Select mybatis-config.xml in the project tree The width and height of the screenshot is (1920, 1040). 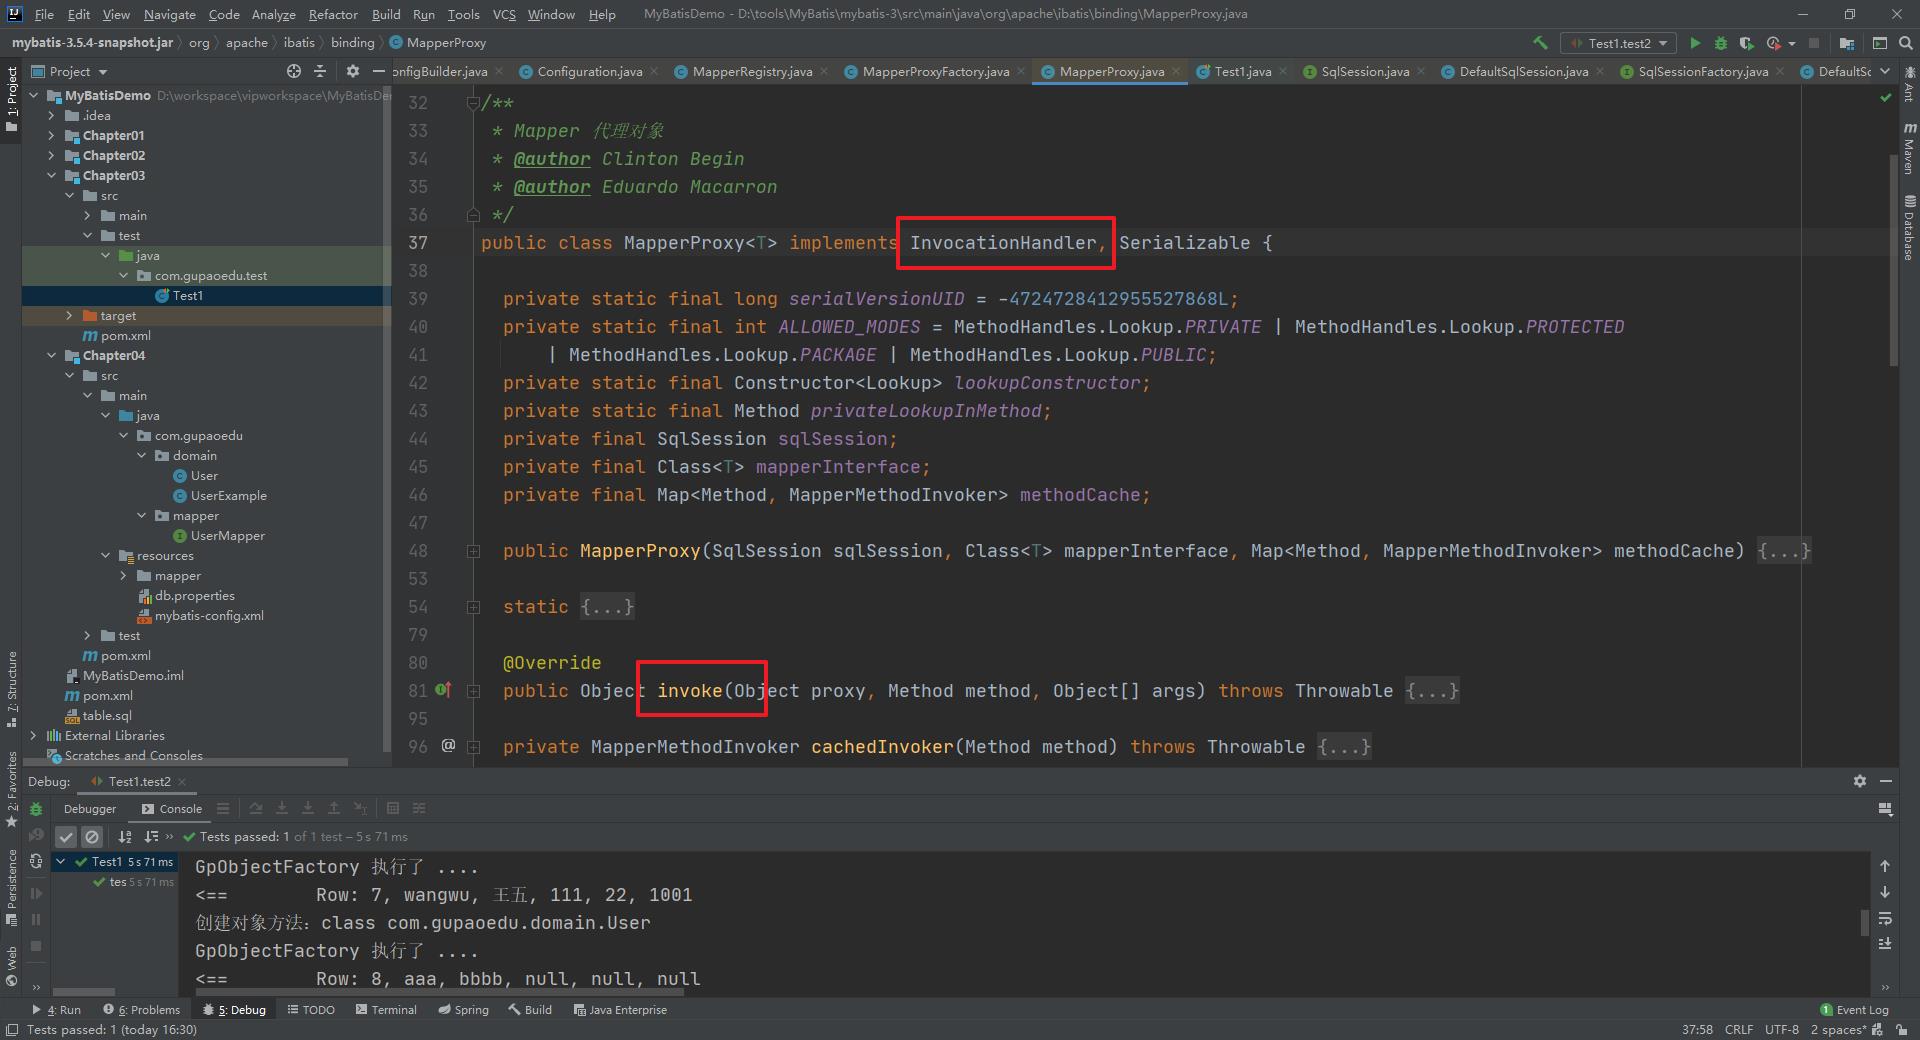click(209, 616)
